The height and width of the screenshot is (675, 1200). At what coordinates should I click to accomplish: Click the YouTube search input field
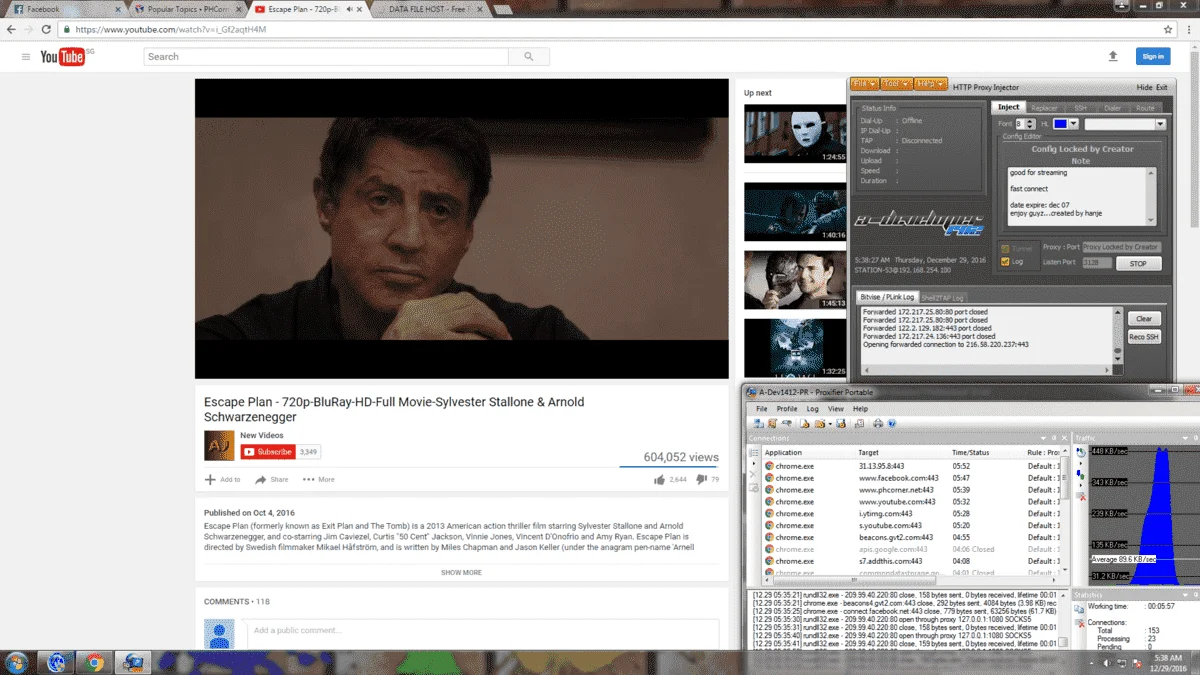click(326, 57)
